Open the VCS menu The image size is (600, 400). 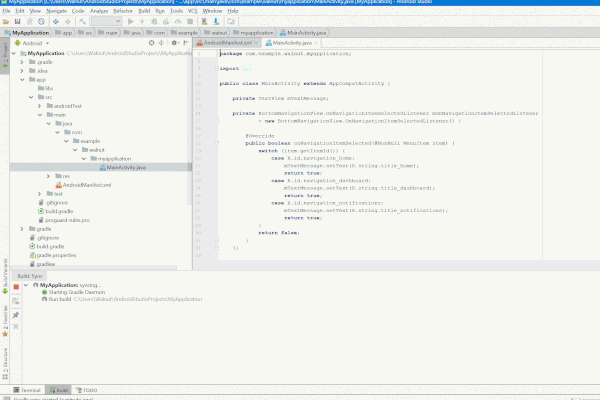[x=192, y=11]
